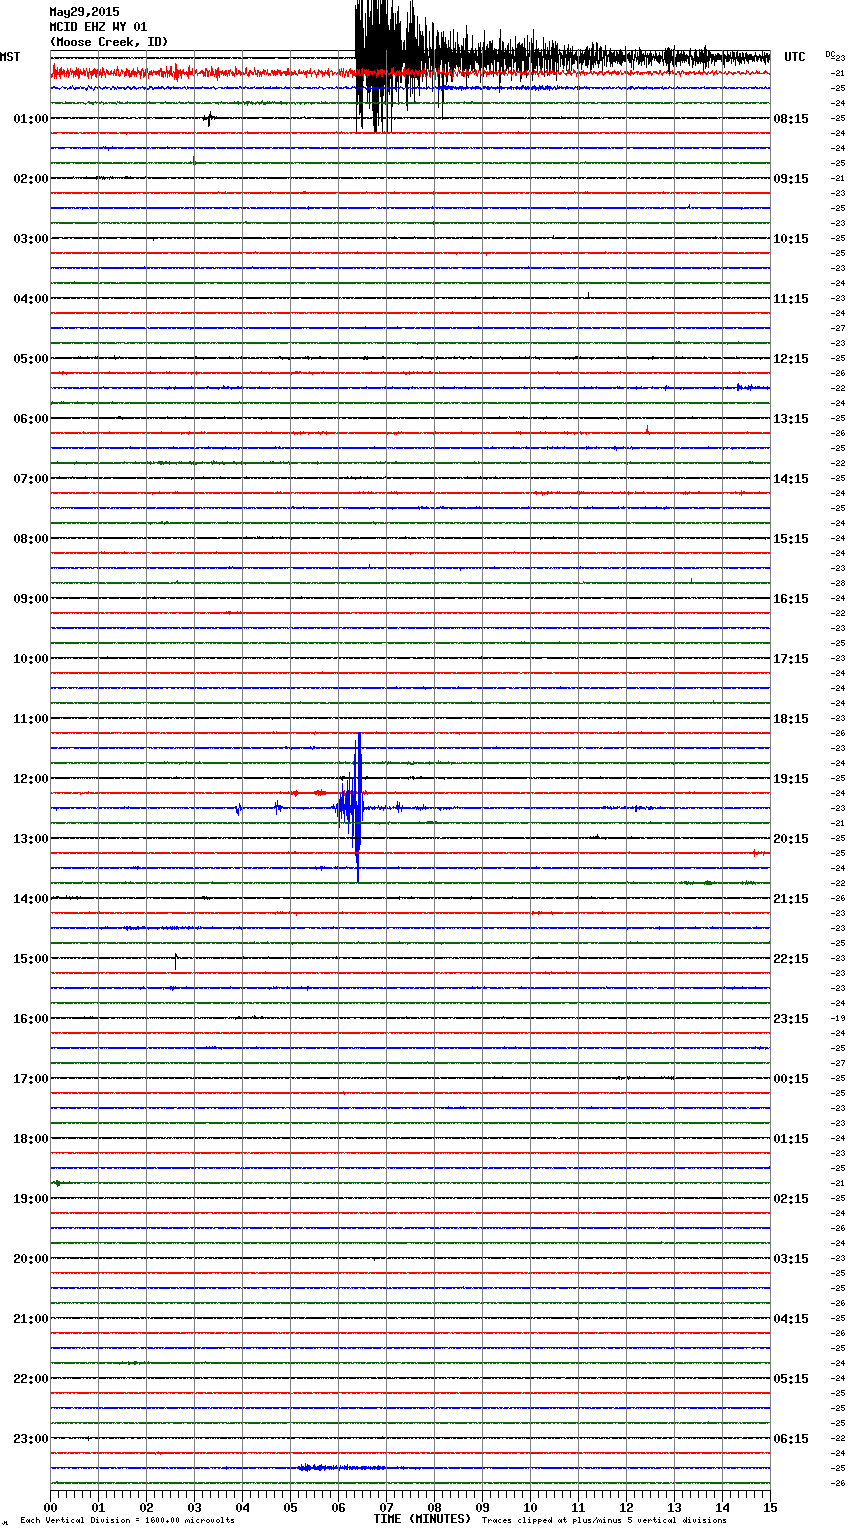Click the 13:00 MST row label
Viewport: 850px width, 1534px height.
pos(31,839)
